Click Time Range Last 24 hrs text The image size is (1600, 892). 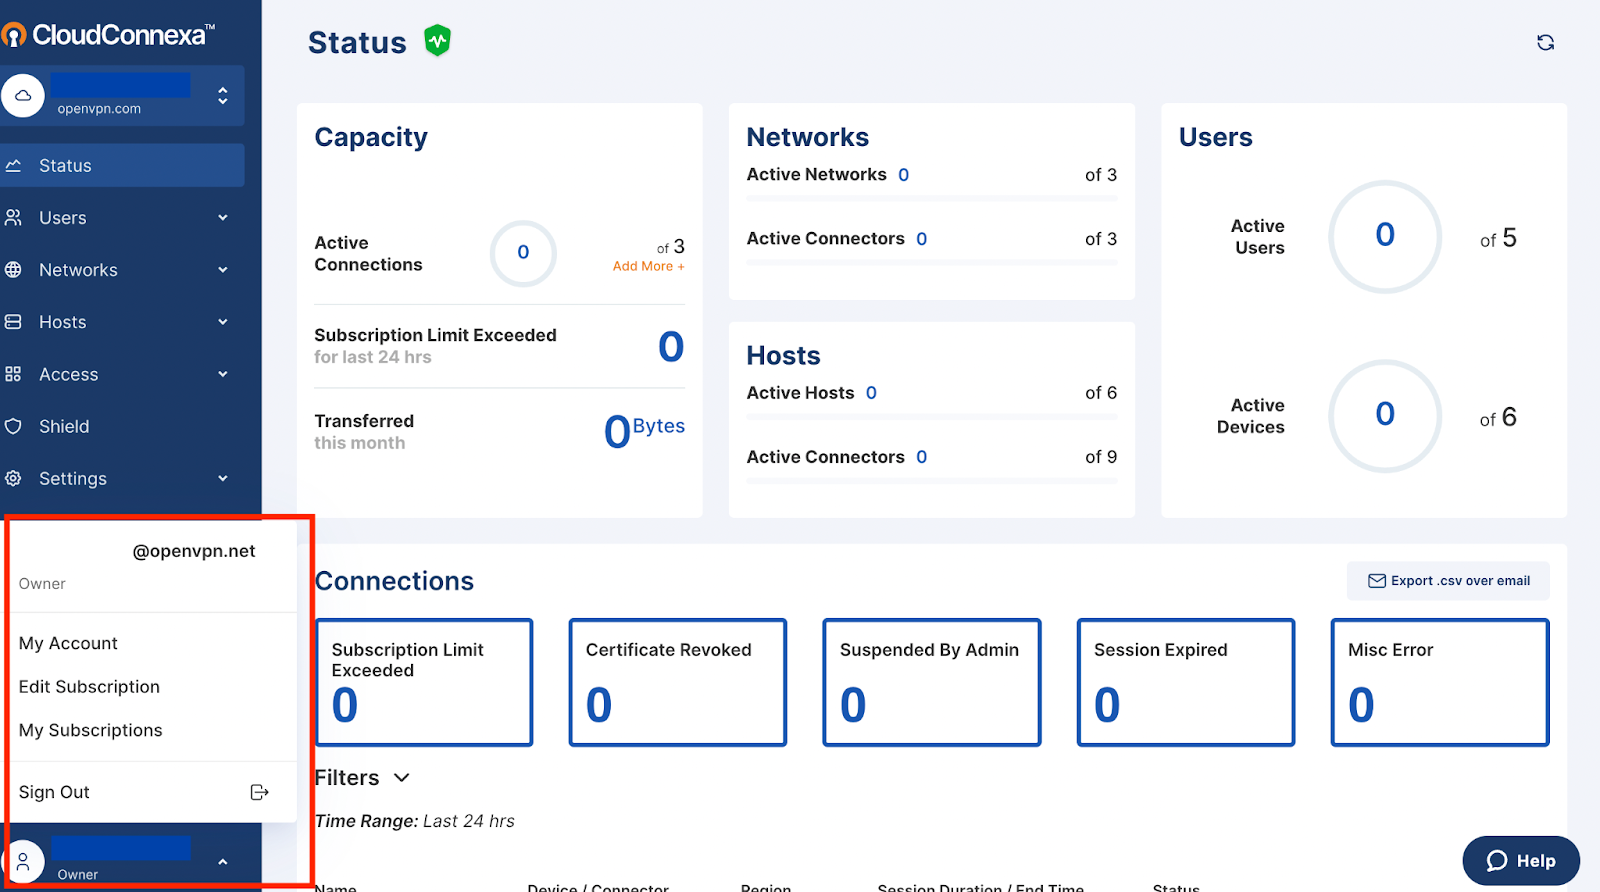[x=415, y=821]
